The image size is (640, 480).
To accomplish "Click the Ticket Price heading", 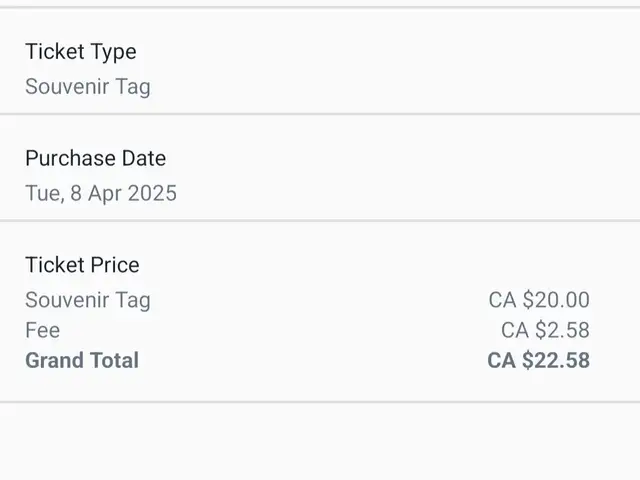I will coord(82,265).
